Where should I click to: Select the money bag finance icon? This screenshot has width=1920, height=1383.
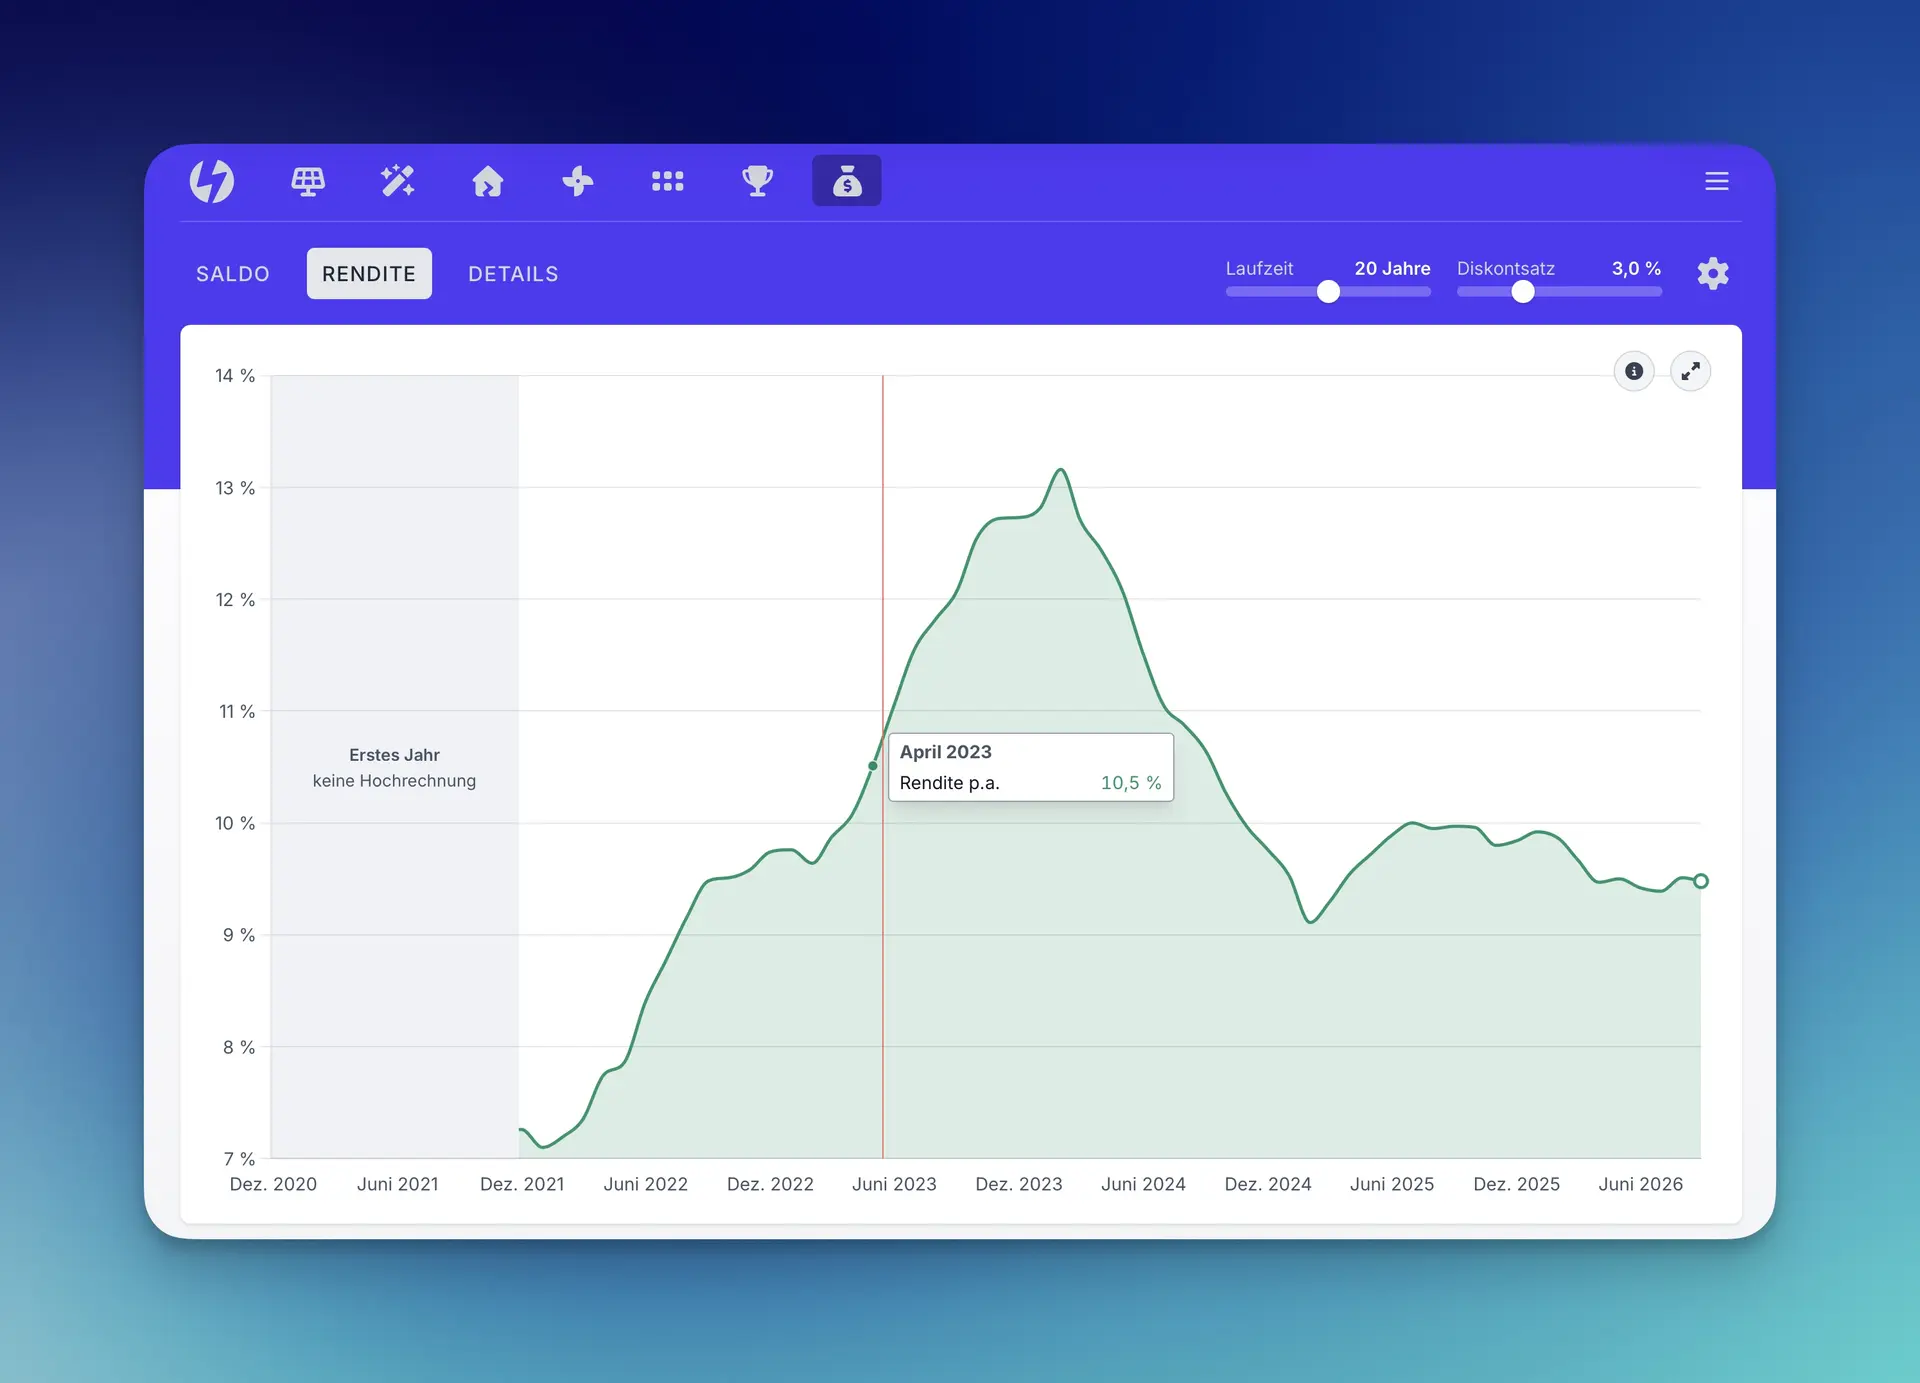pyautogui.click(x=847, y=181)
